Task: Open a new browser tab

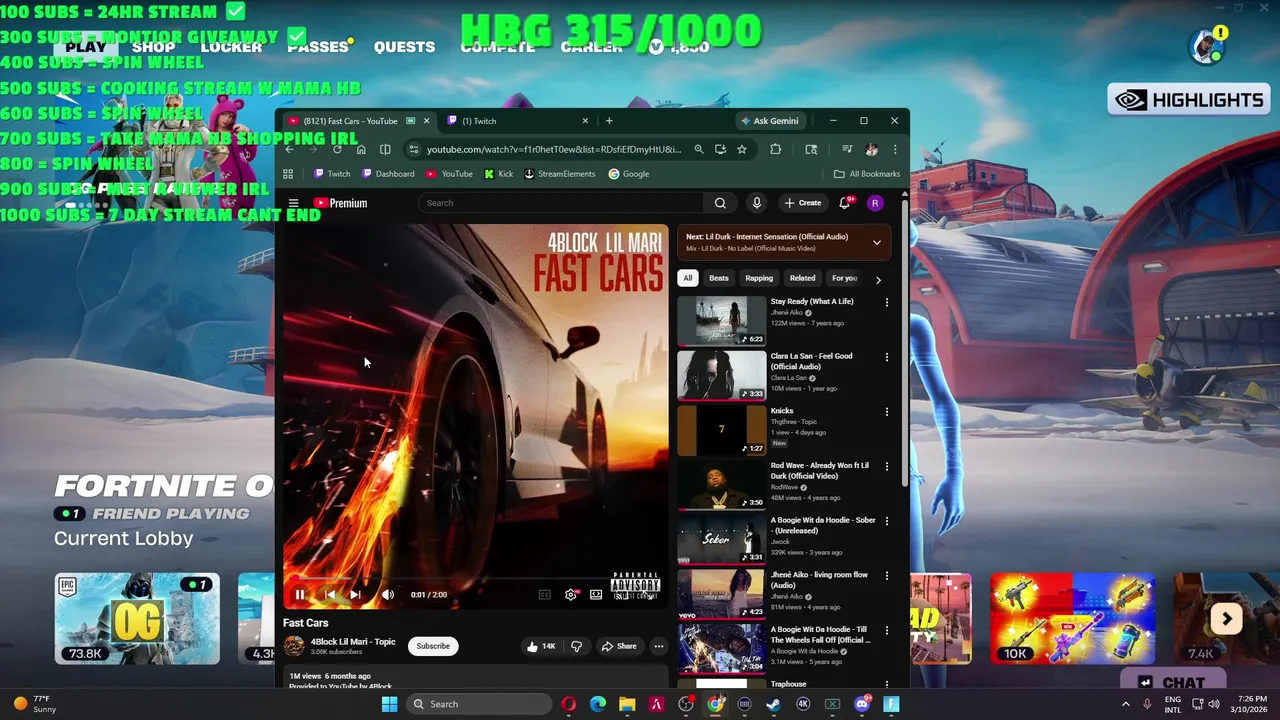Action: 609,121
